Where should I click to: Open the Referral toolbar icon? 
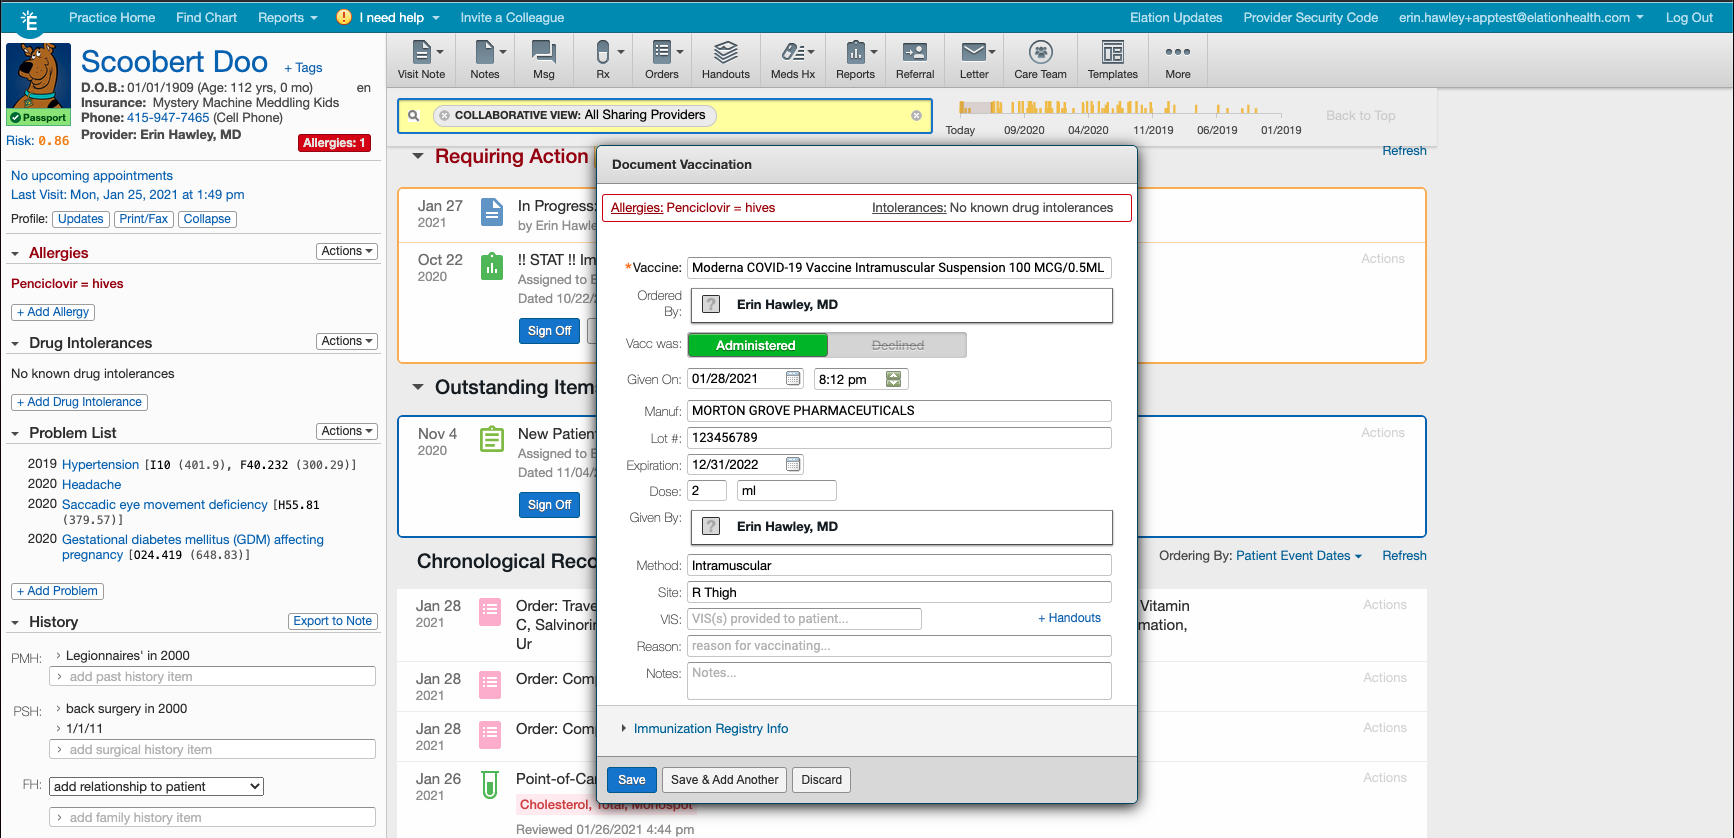click(x=915, y=60)
